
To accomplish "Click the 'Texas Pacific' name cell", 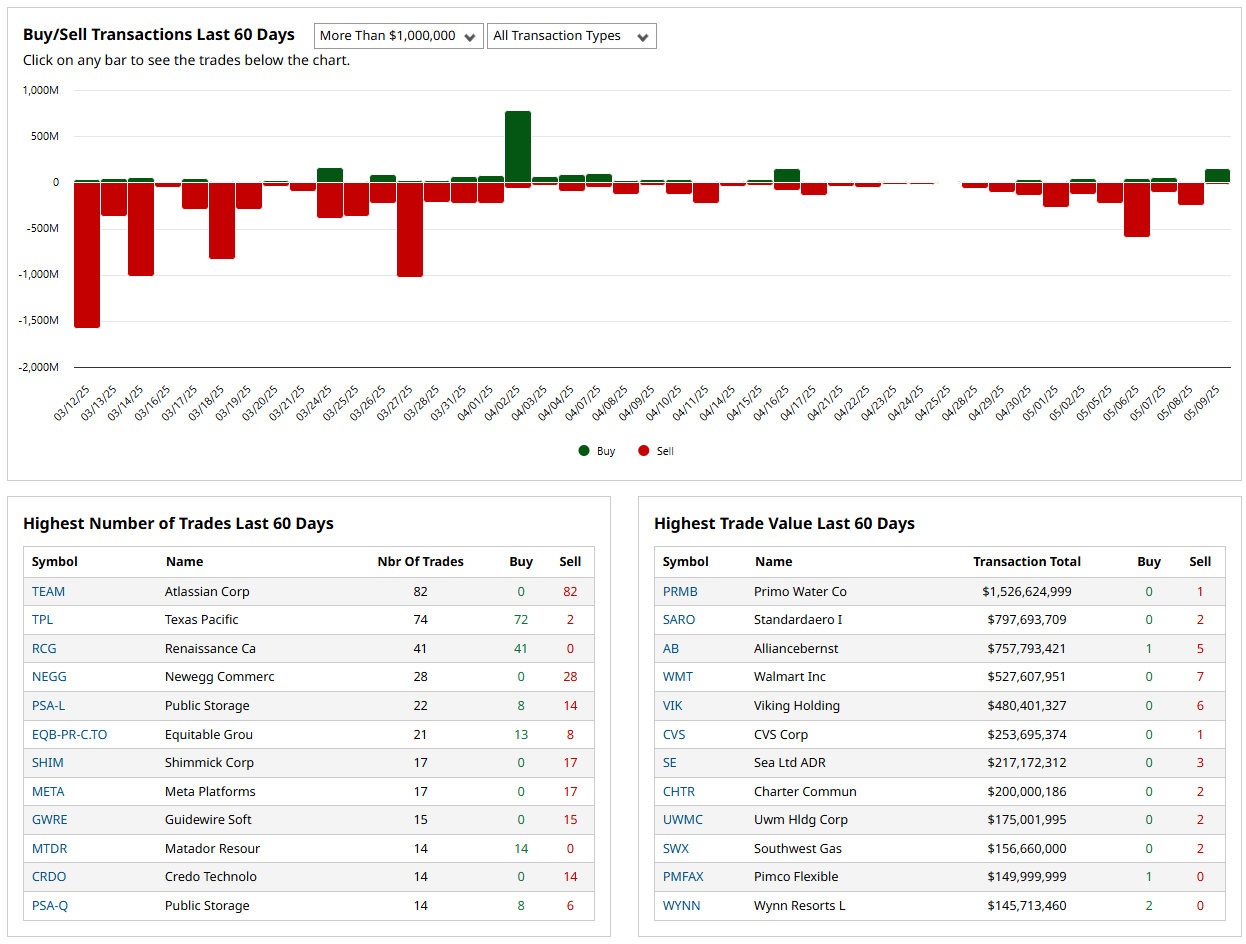I will [x=201, y=620].
